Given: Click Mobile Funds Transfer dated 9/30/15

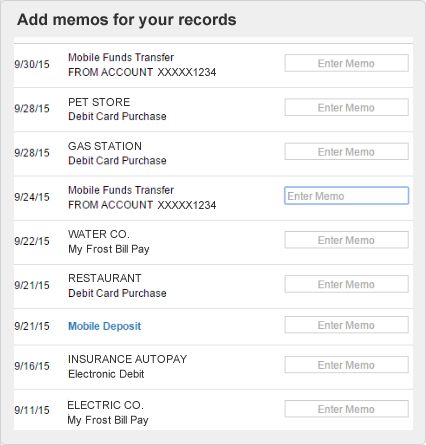Looking at the screenshot, I should [x=121, y=57].
